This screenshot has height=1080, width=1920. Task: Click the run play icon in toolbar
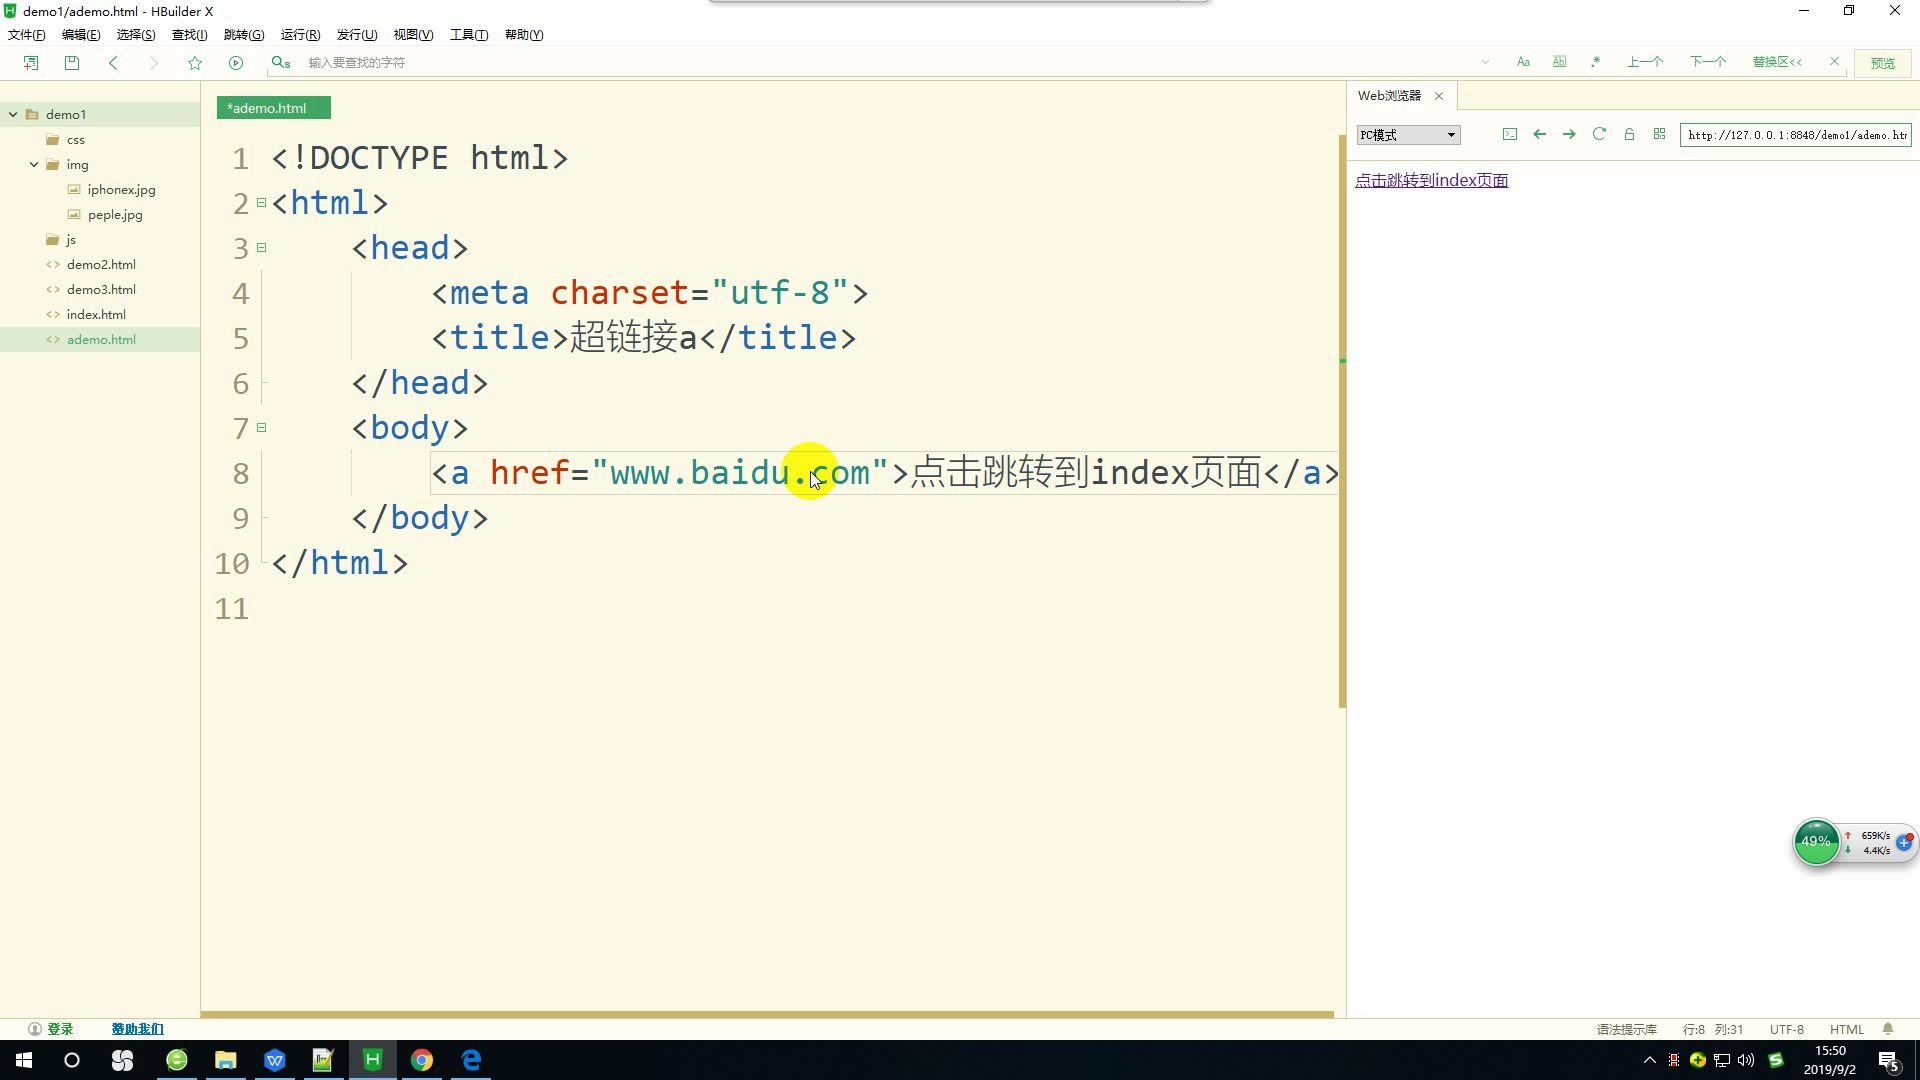(x=236, y=62)
